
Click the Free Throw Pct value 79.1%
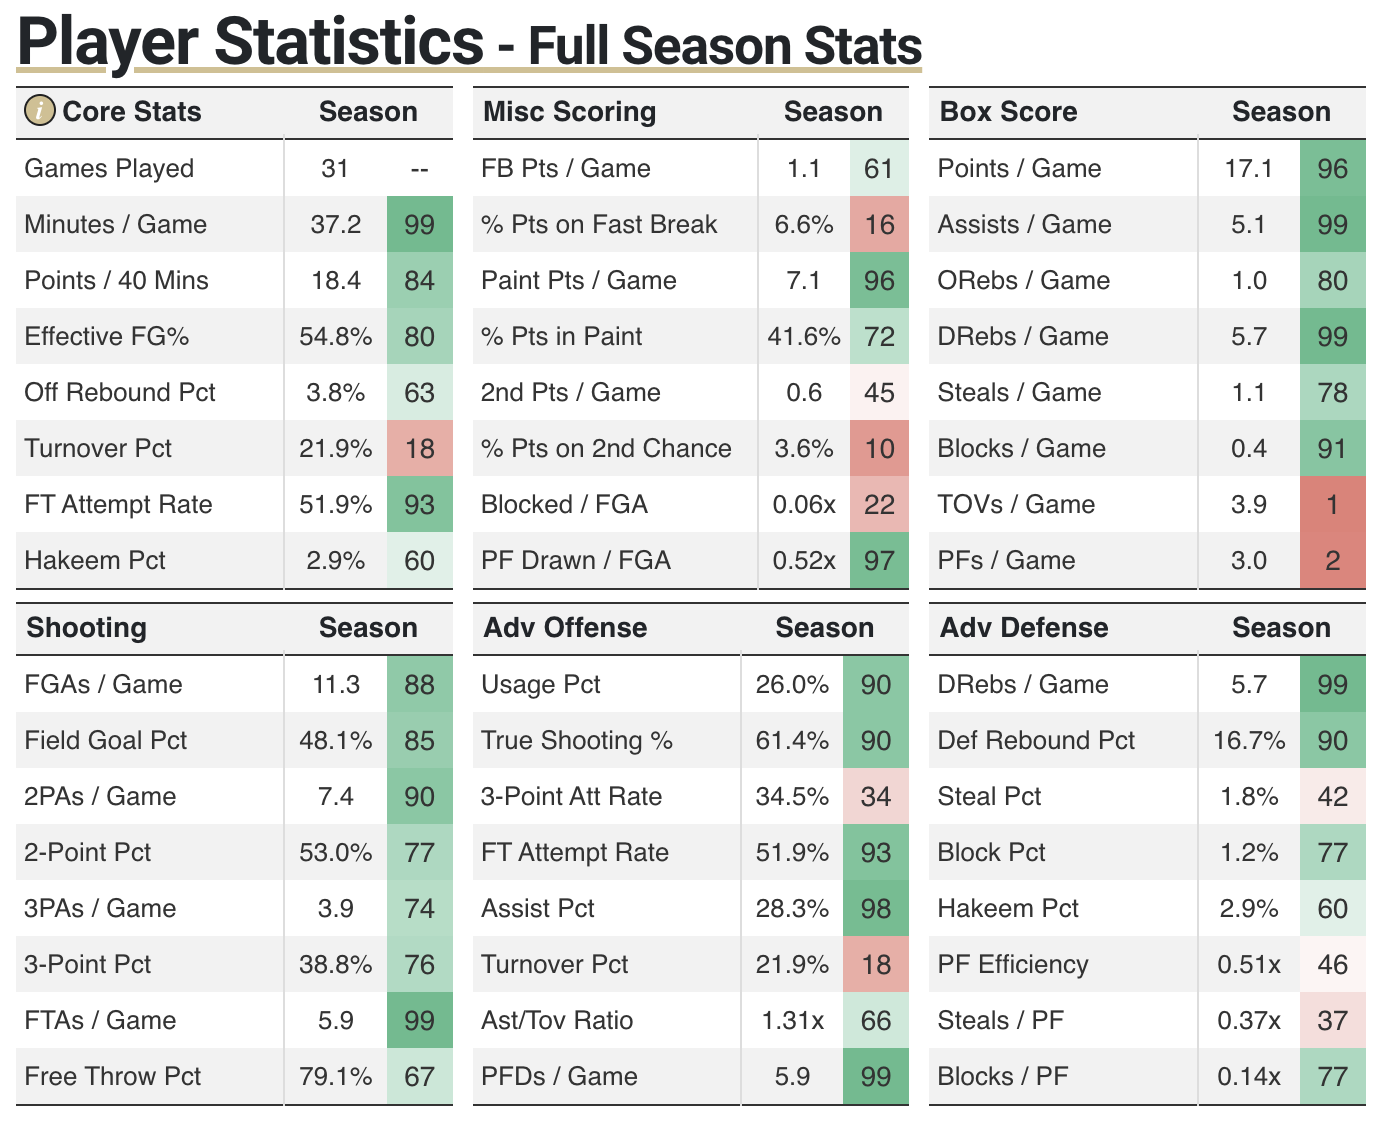pyautogui.click(x=336, y=1076)
